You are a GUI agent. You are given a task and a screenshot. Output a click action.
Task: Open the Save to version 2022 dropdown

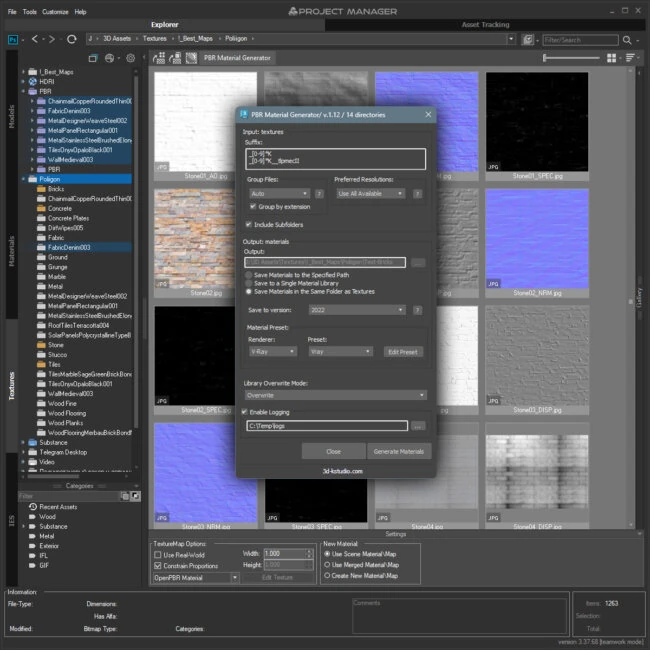click(x=357, y=310)
